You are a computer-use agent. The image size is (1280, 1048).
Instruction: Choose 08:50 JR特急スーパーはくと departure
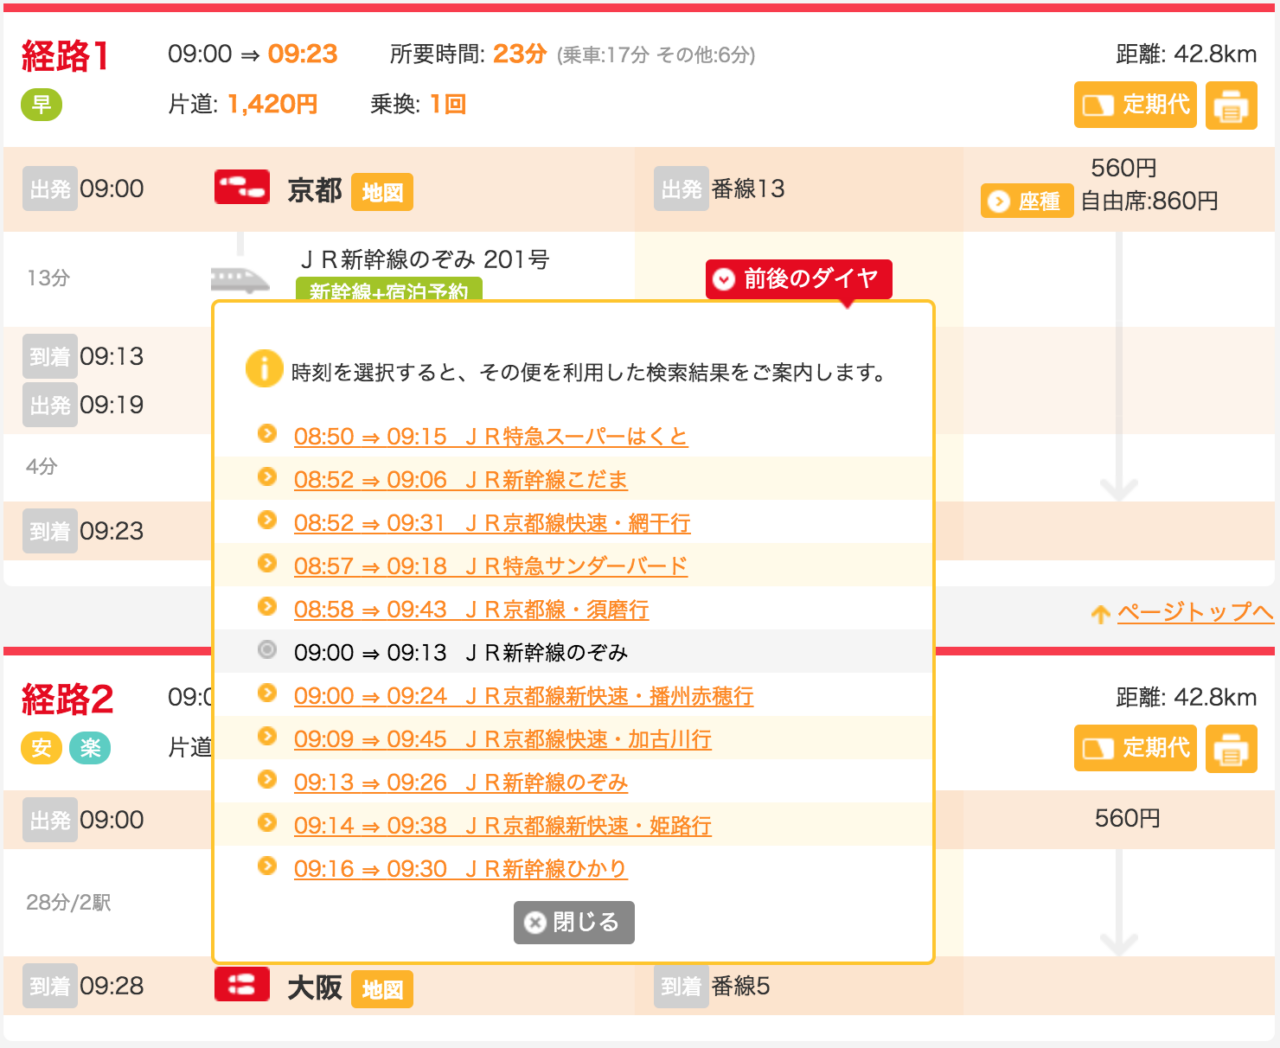click(490, 437)
